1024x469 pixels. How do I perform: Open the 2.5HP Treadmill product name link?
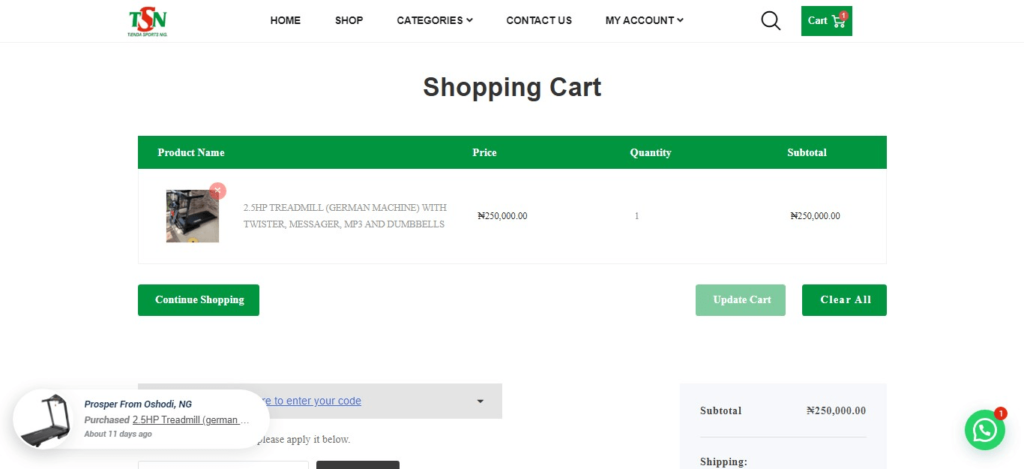(x=344, y=216)
